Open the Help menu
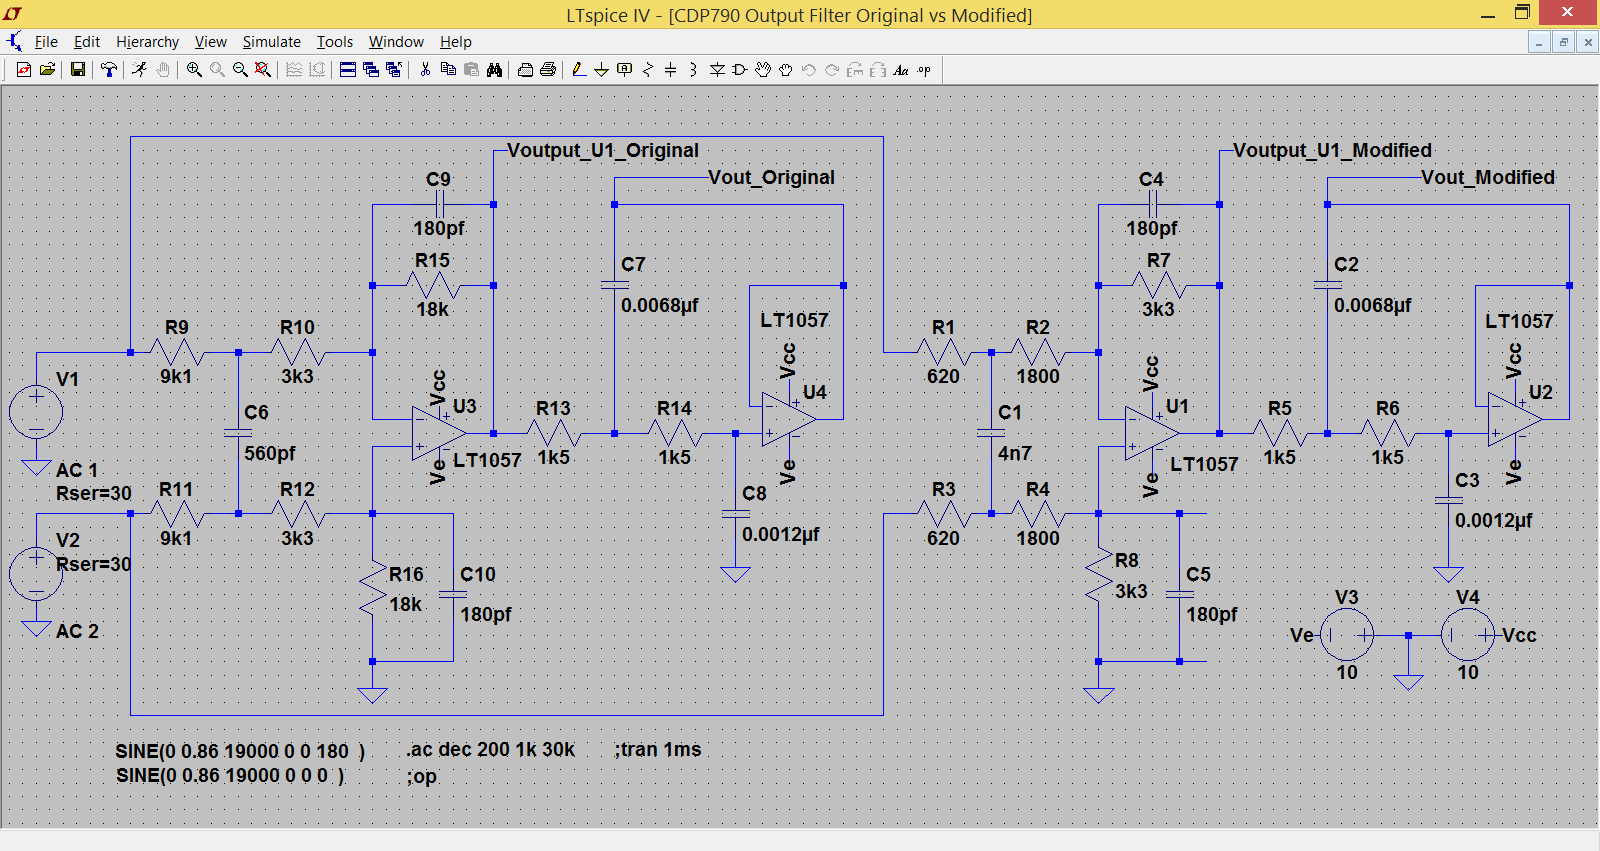 pos(456,42)
